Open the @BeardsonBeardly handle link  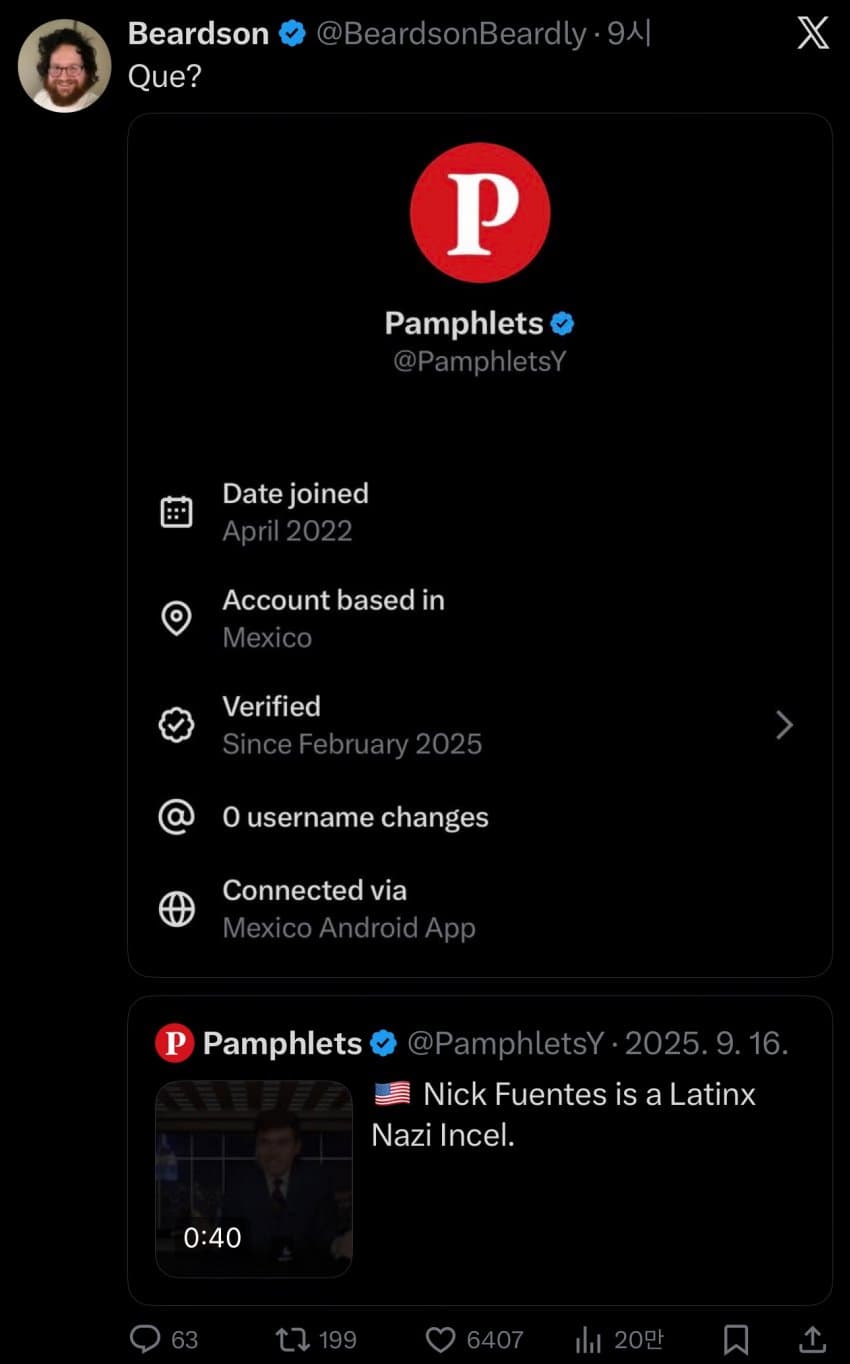point(450,34)
